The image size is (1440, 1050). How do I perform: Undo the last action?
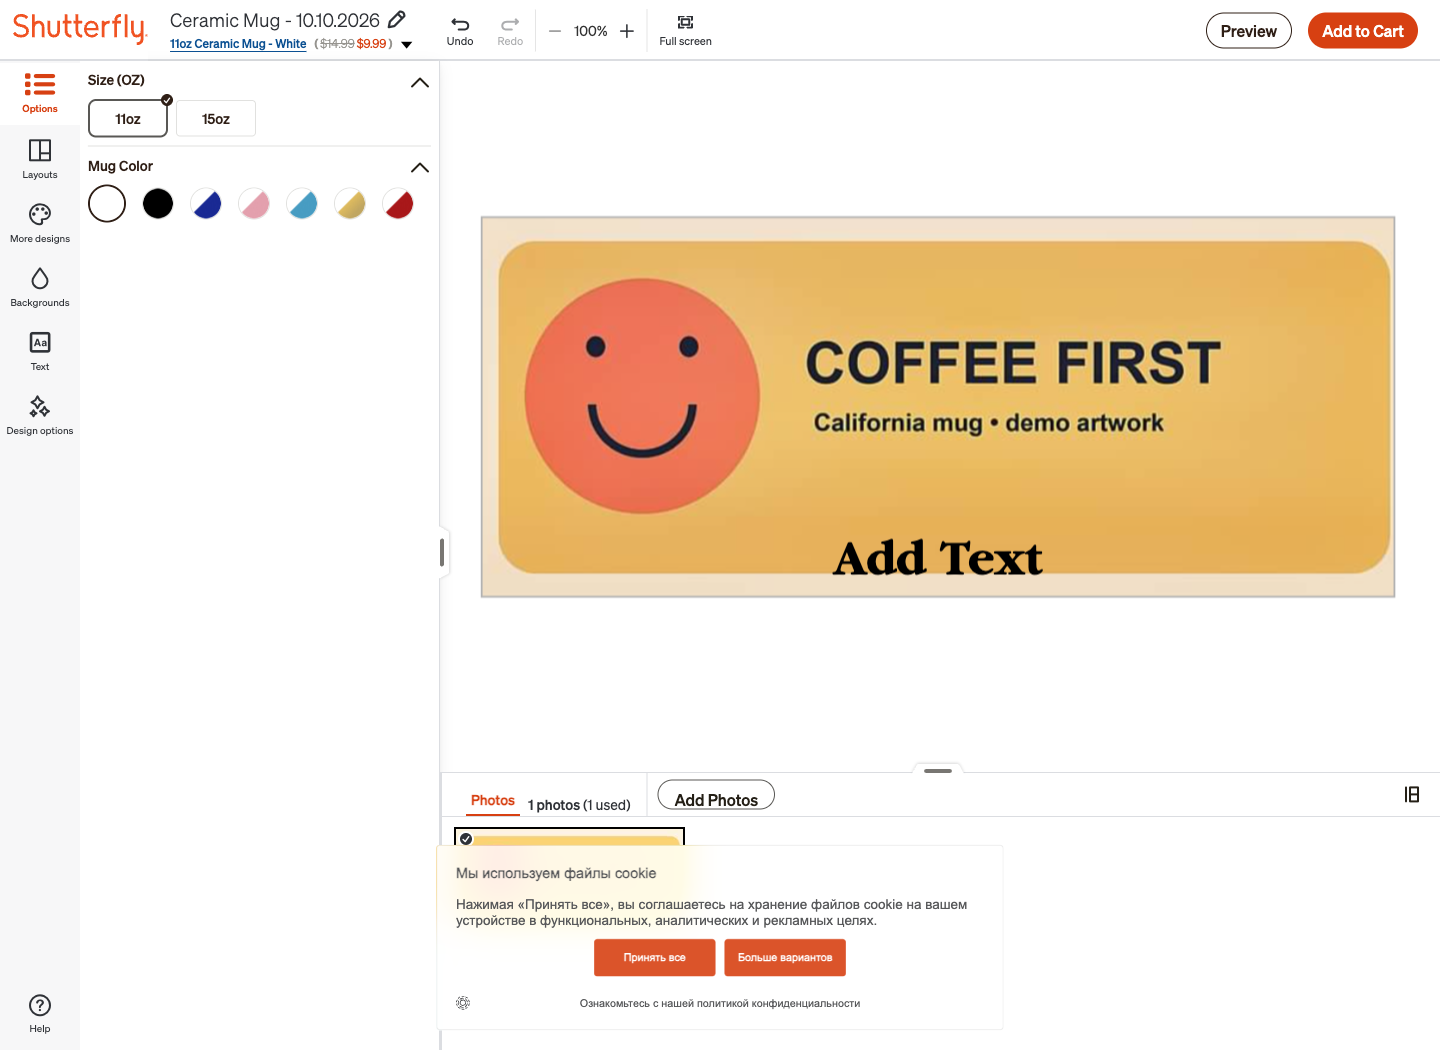pyautogui.click(x=460, y=31)
